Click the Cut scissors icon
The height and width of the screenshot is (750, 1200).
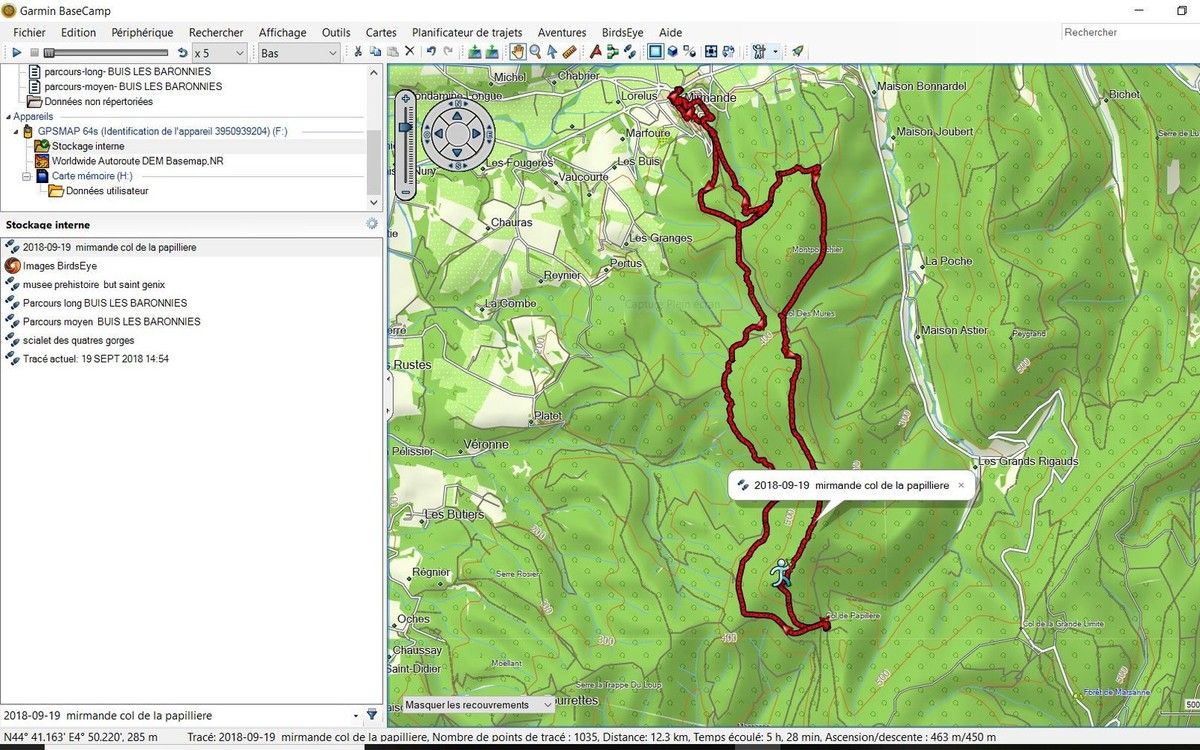click(358, 52)
